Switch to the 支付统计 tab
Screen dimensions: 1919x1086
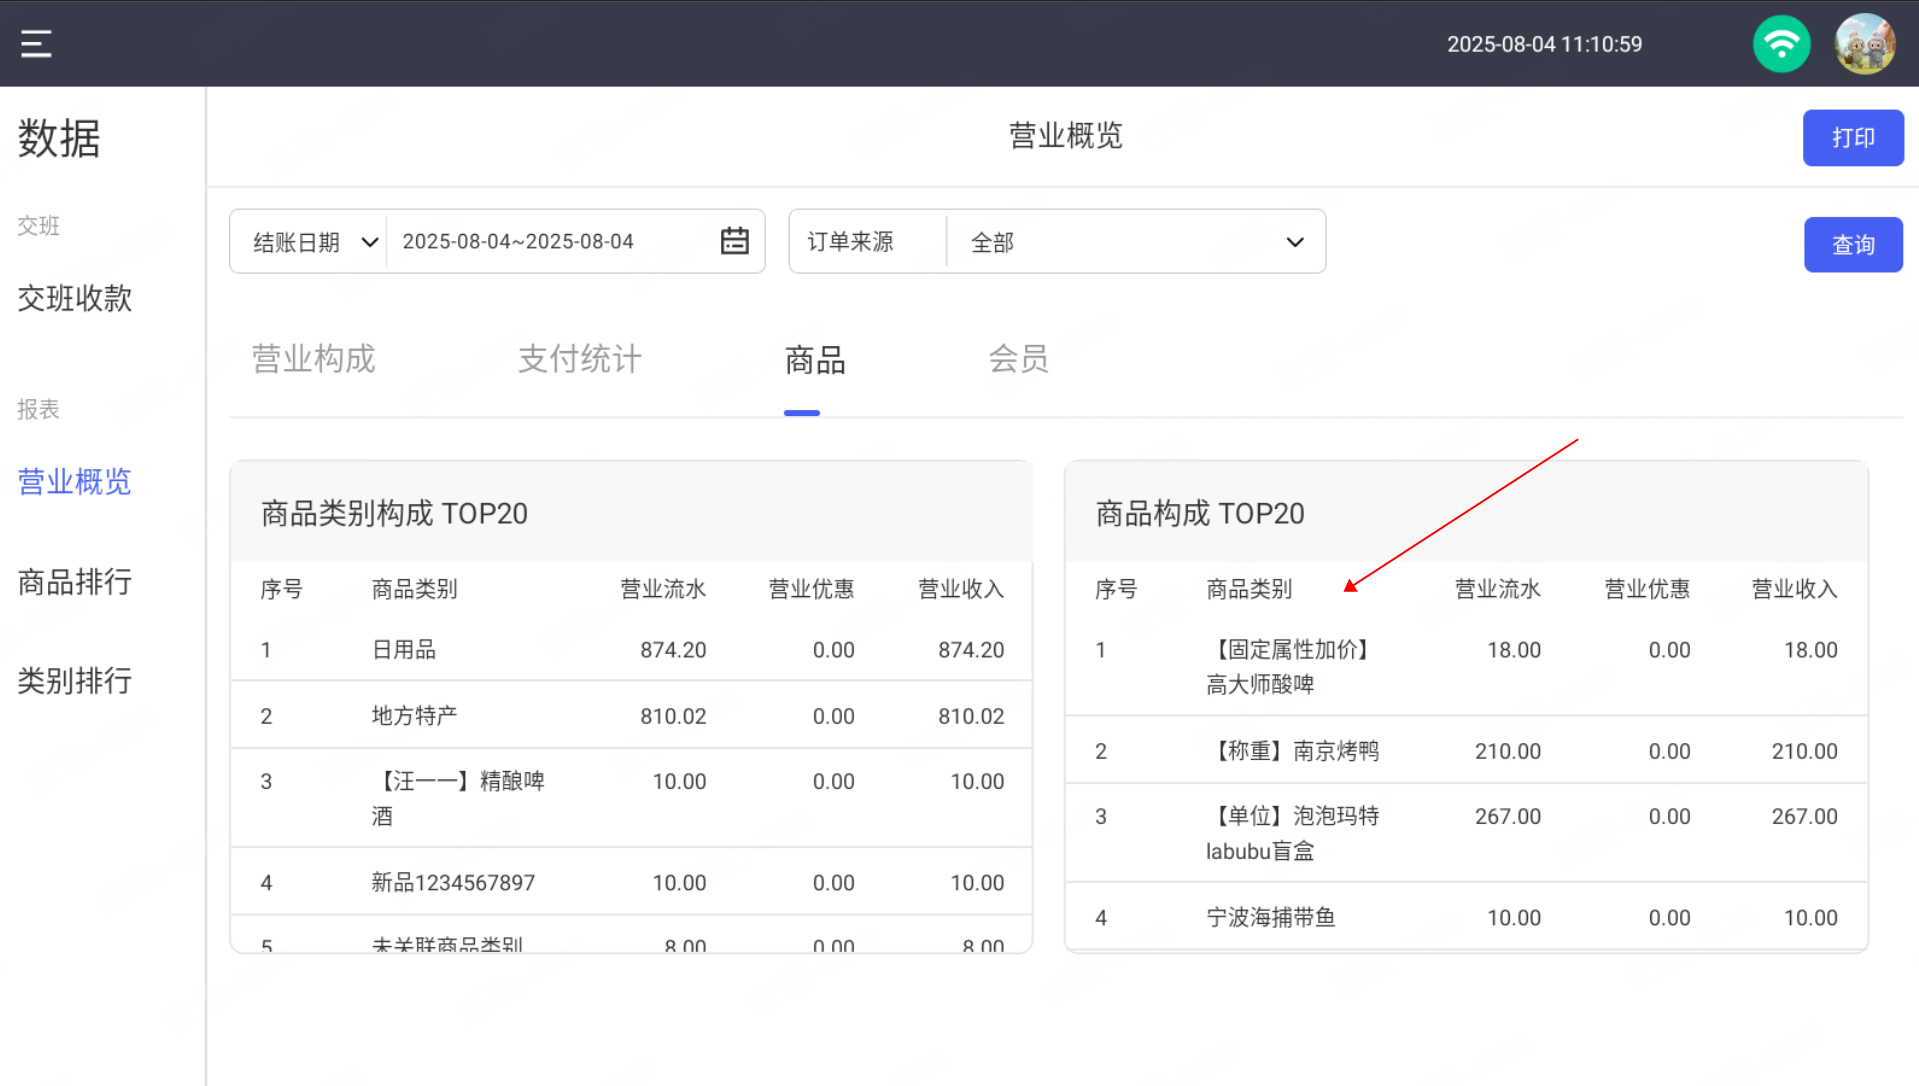(x=580, y=359)
